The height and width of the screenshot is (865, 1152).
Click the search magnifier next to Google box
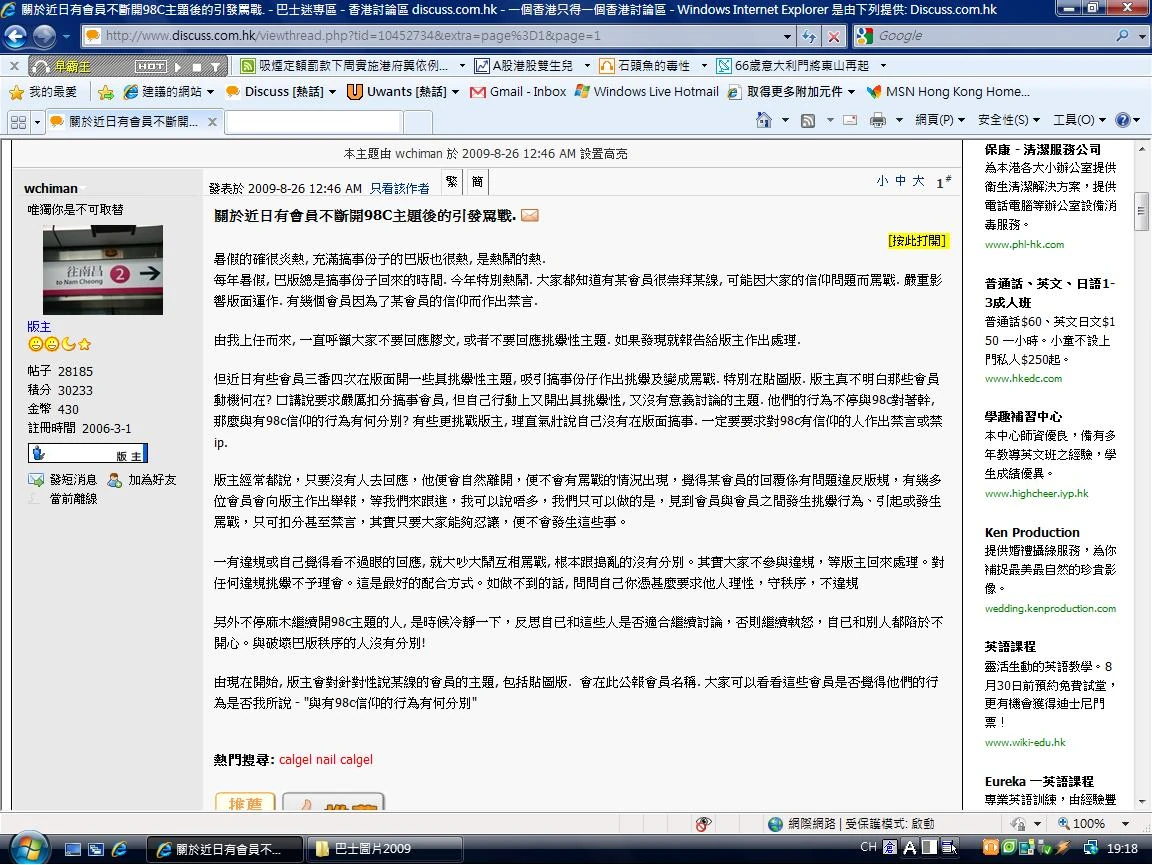1122,35
